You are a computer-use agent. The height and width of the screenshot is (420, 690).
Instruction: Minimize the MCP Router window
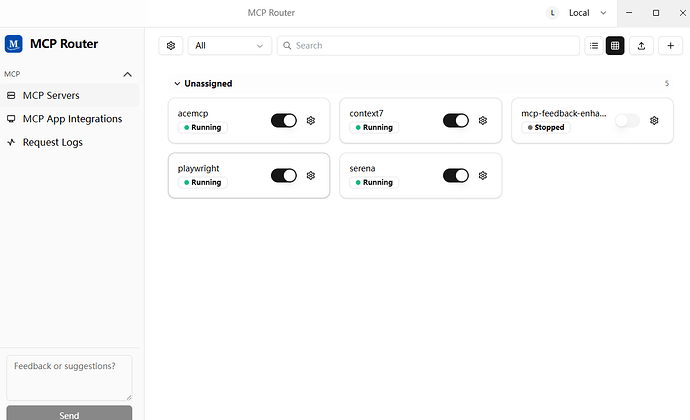629,13
